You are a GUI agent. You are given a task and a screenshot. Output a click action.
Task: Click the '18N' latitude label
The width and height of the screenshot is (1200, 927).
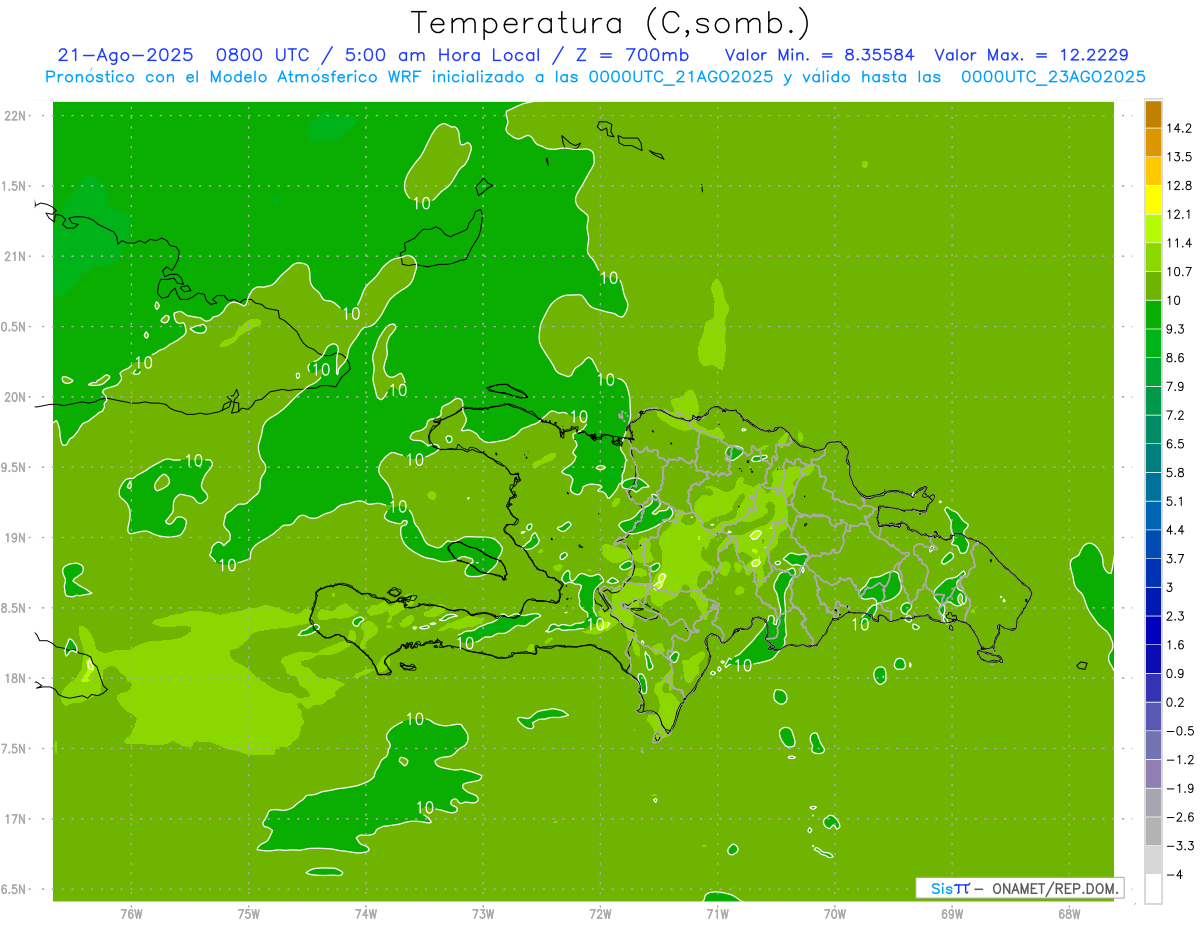point(15,679)
